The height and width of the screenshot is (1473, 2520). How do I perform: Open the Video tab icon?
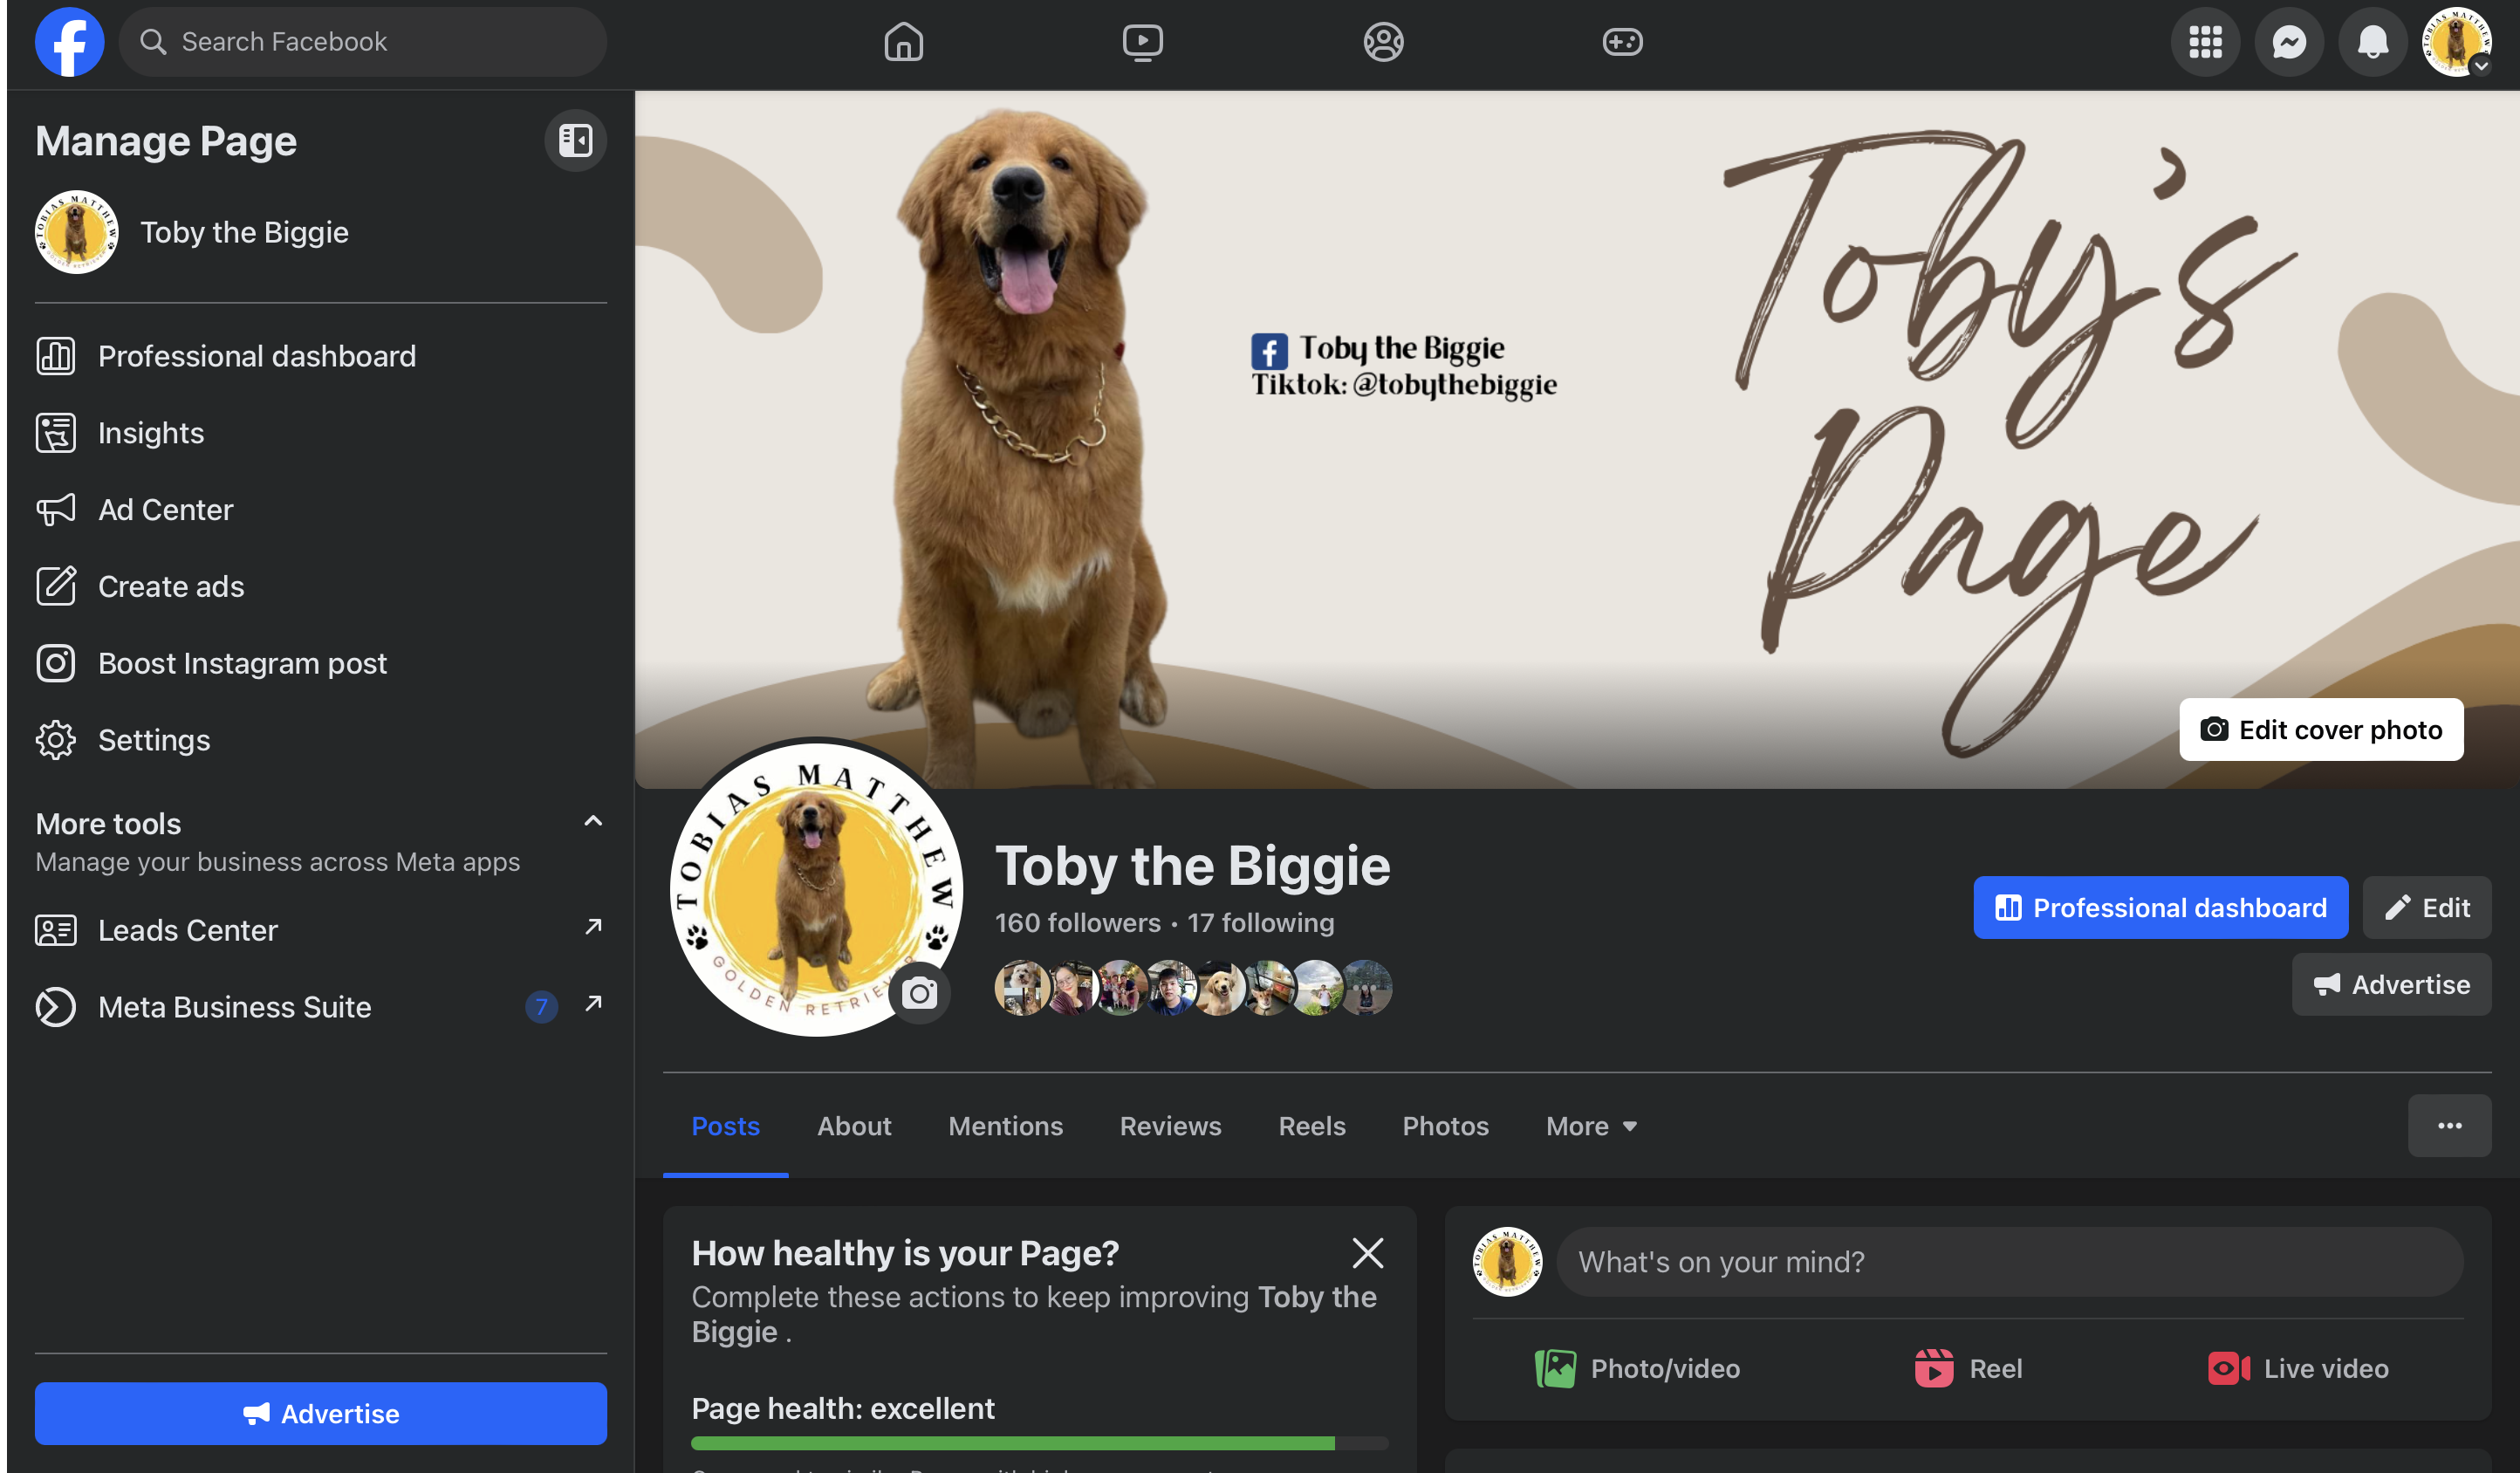[x=1142, y=42]
